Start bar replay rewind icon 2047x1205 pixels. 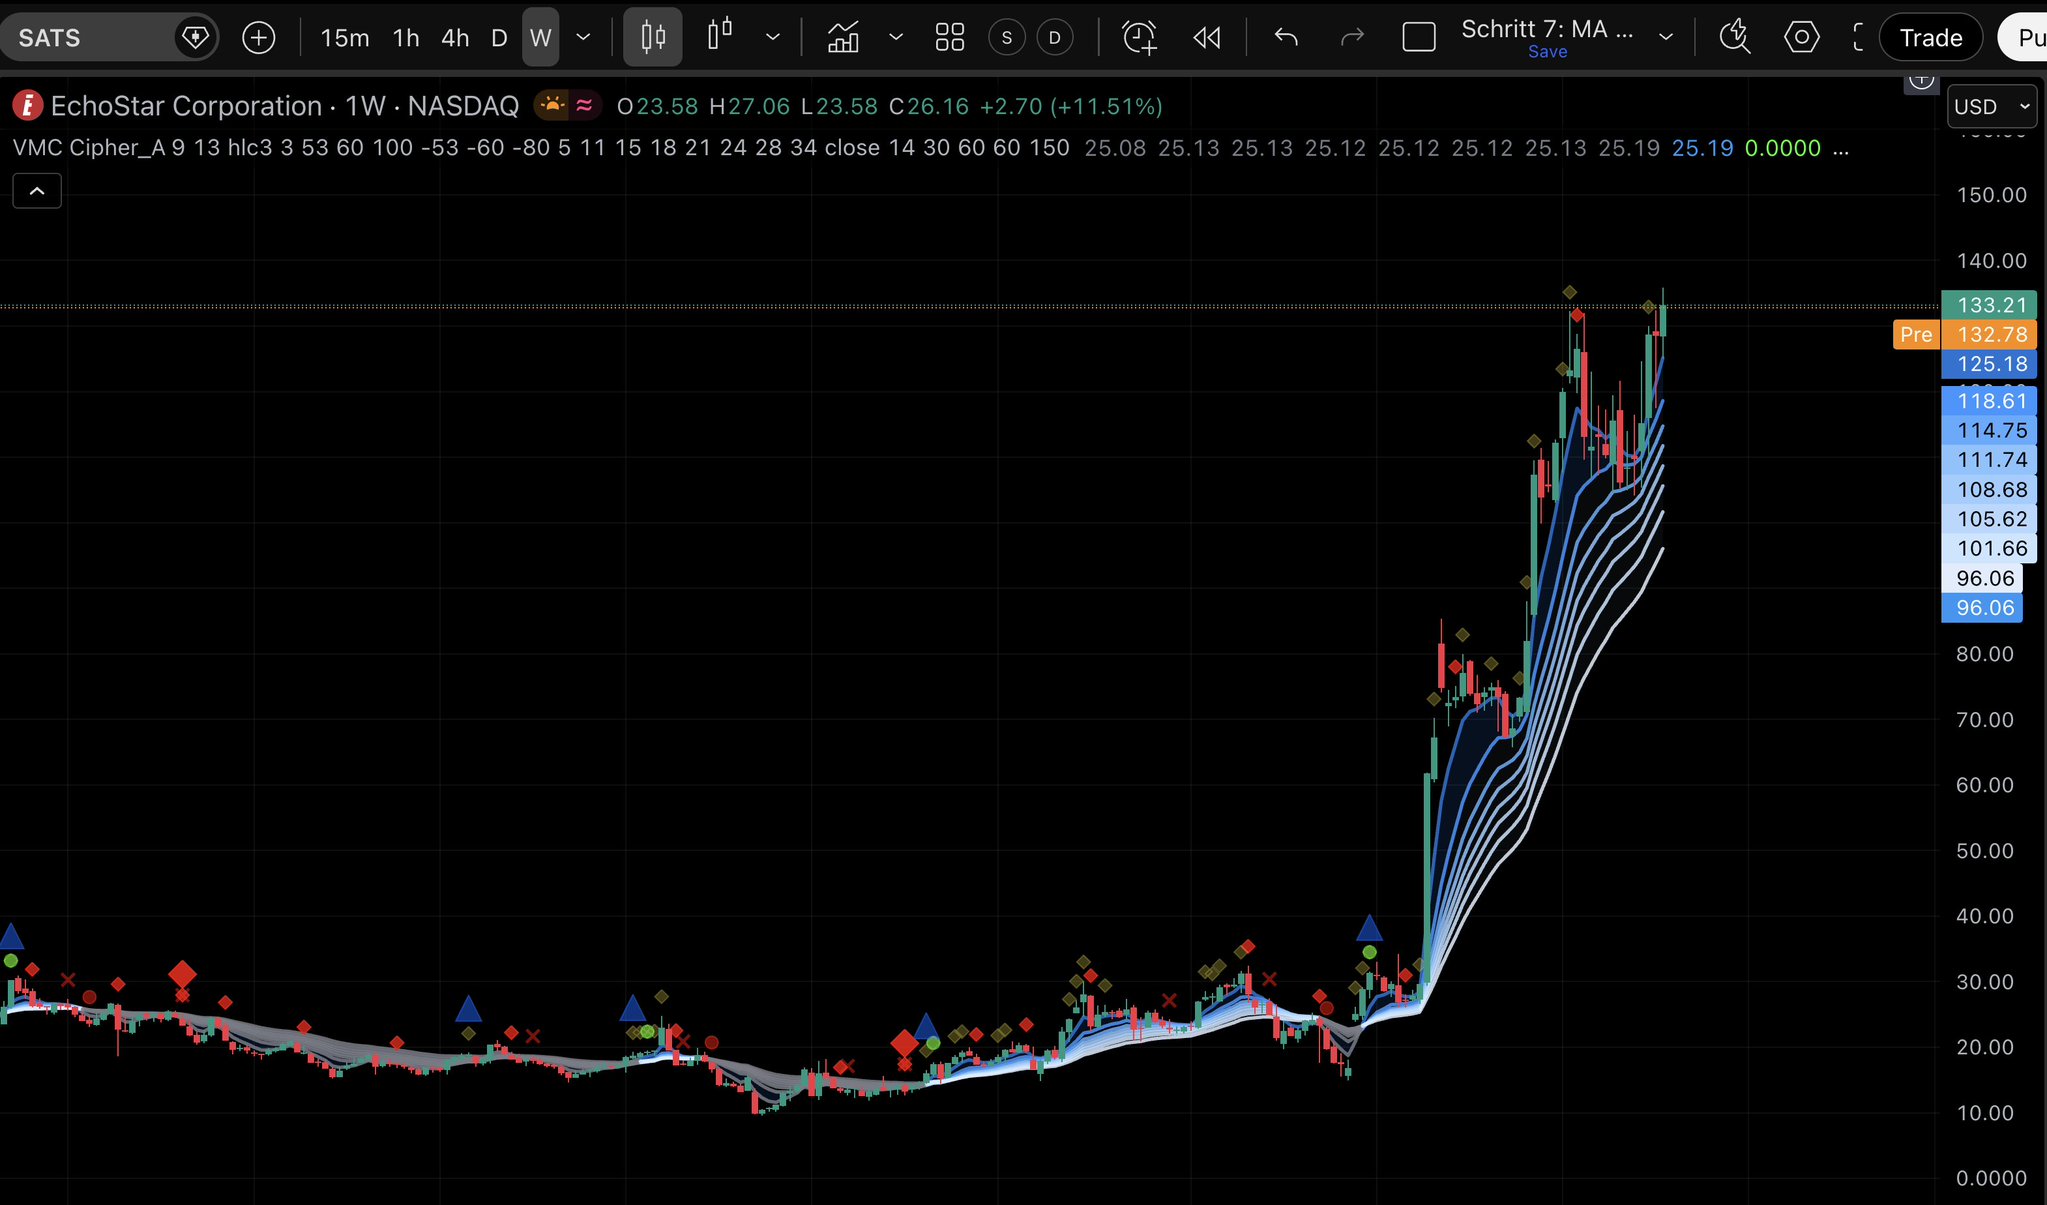1207,38
